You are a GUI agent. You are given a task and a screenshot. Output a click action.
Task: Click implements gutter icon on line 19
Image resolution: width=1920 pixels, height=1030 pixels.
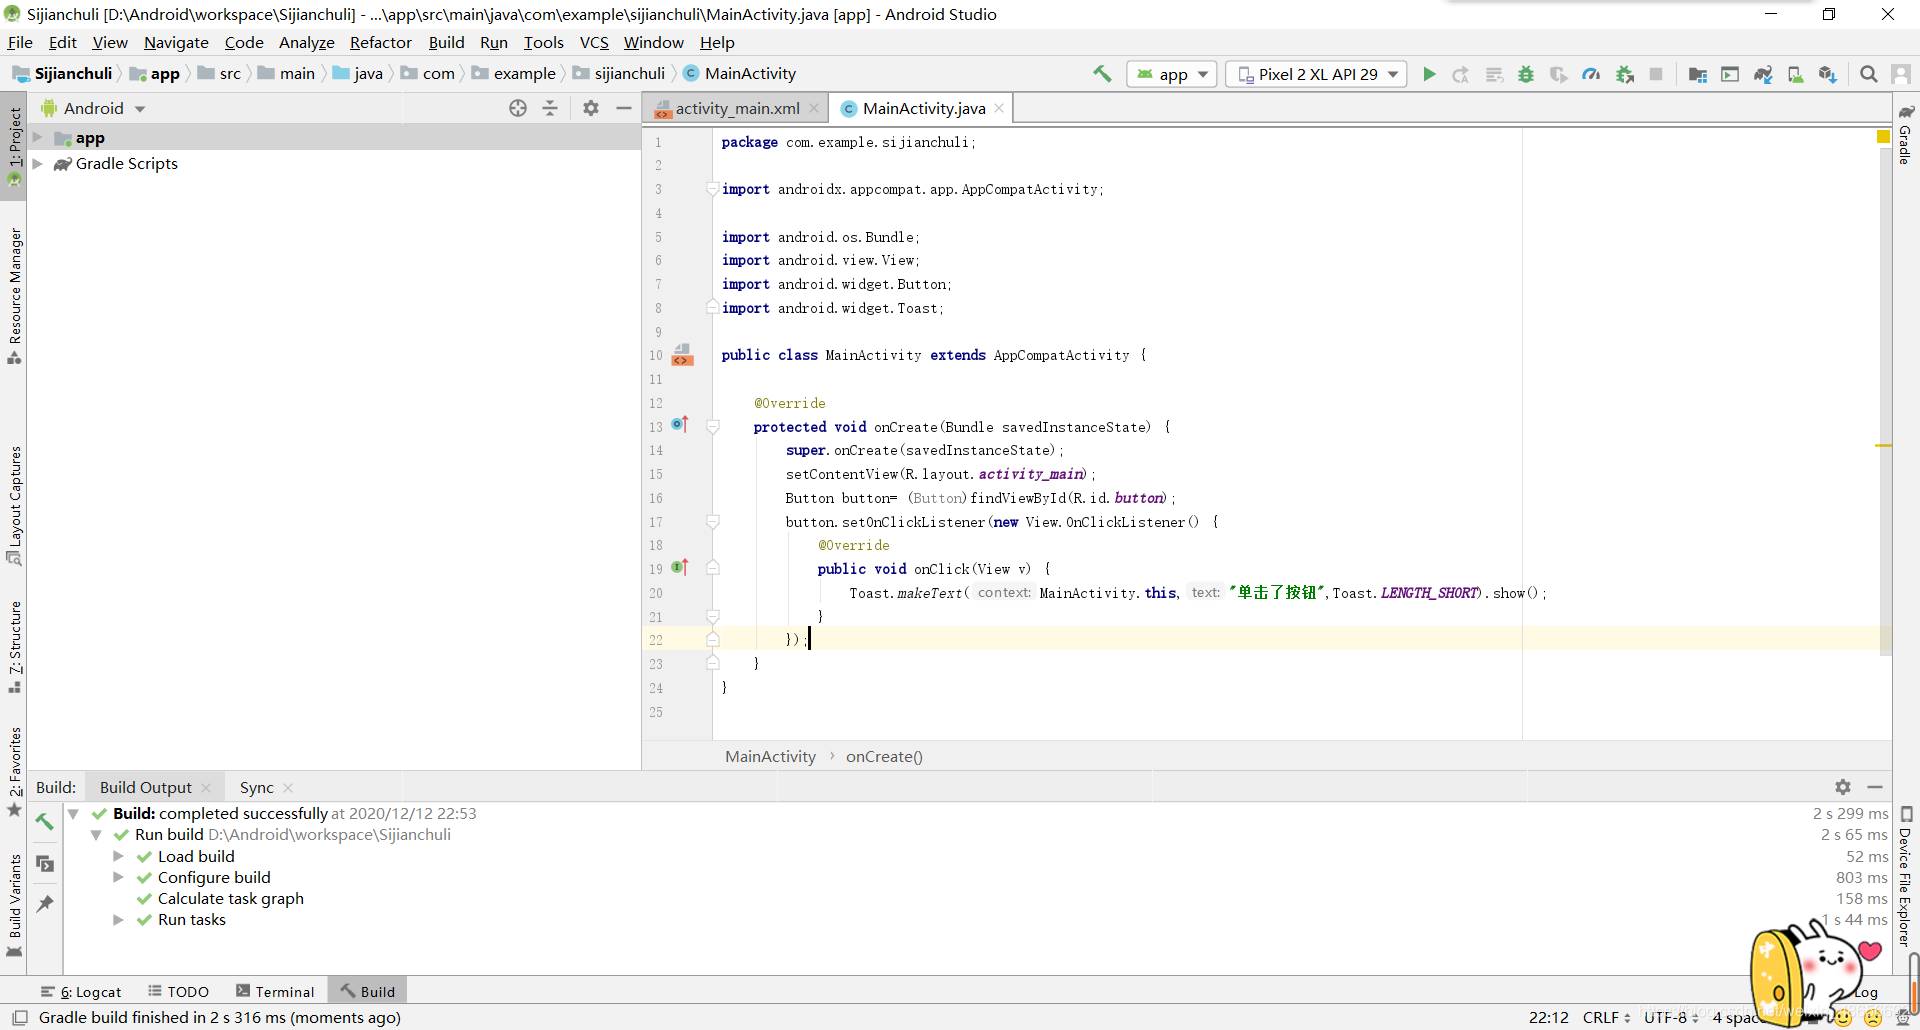680,568
